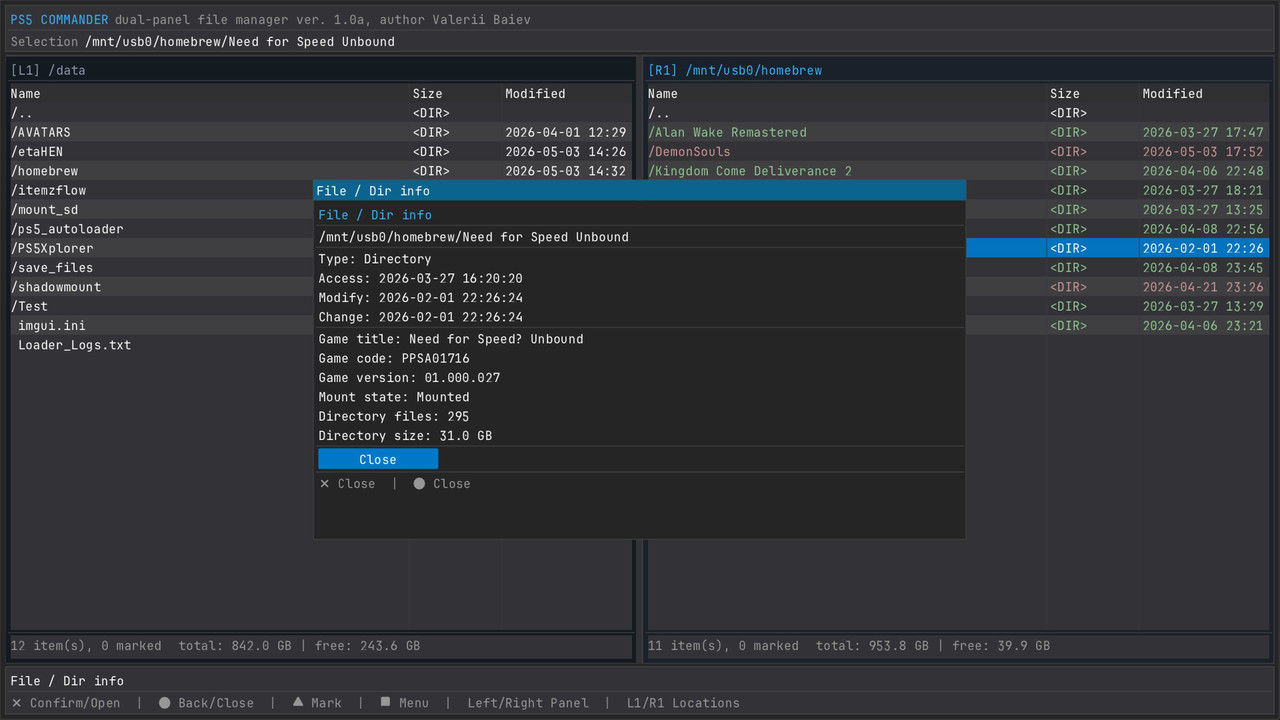Click right panel row dated 2026-03-27 13:29
1280x720 pixels.
(1118, 306)
